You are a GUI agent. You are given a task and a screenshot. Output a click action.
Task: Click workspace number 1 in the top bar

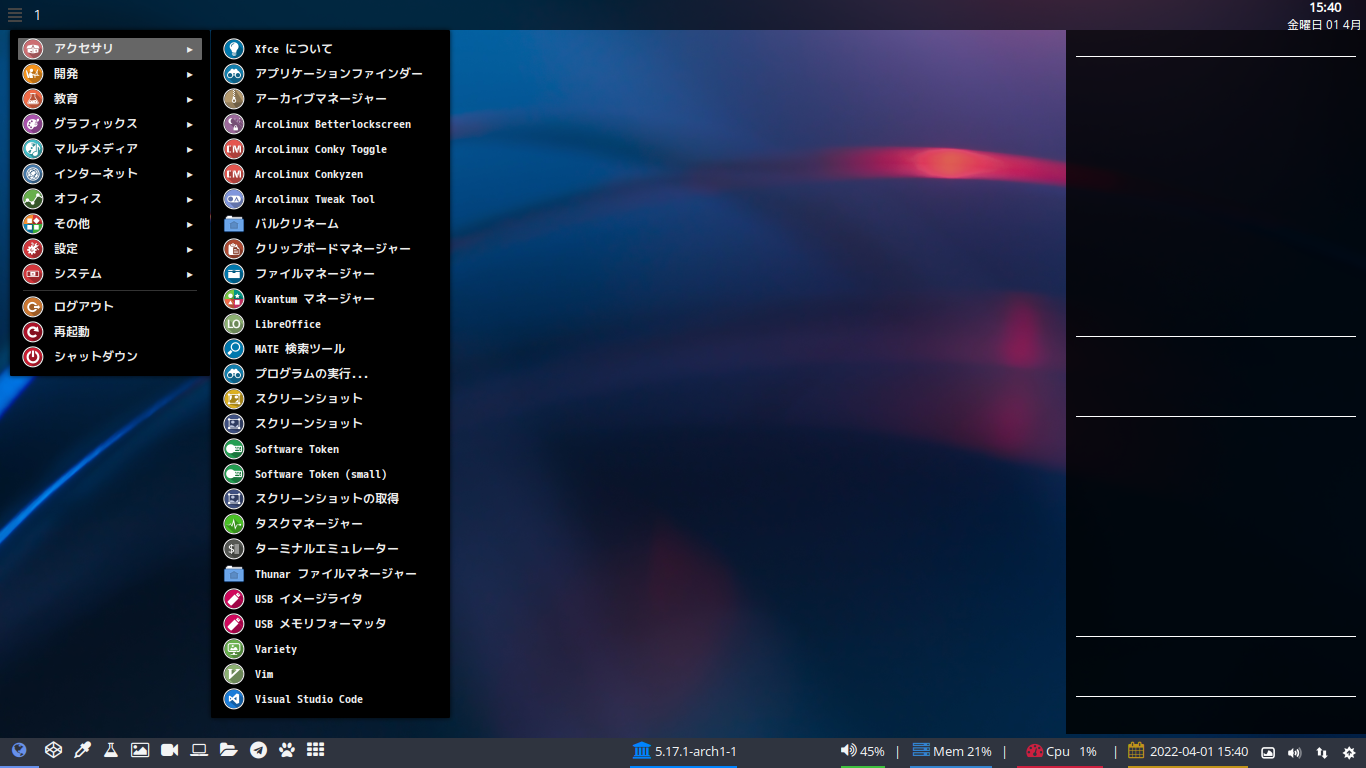38,15
